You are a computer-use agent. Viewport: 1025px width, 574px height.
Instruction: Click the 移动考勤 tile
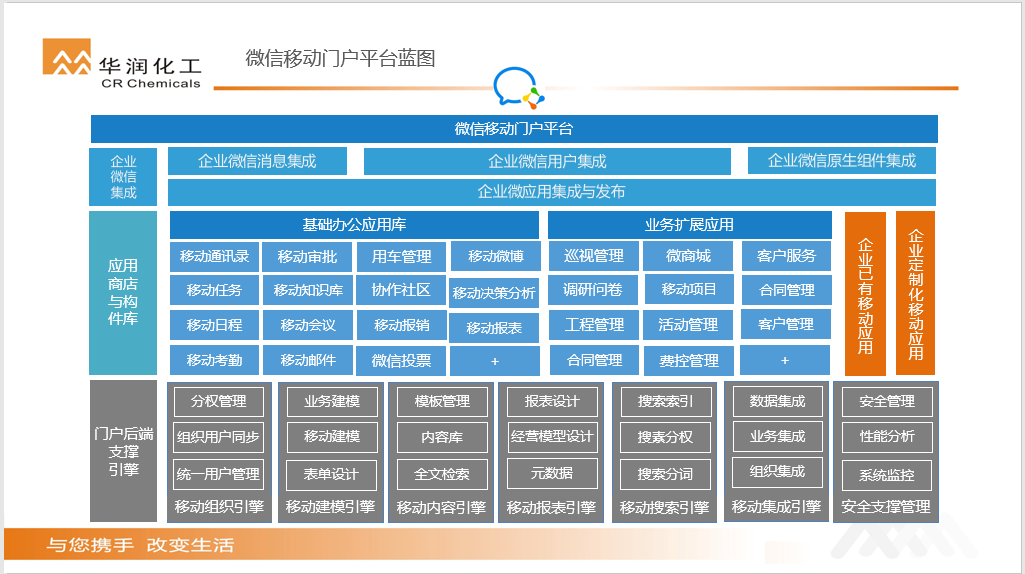[x=214, y=360]
